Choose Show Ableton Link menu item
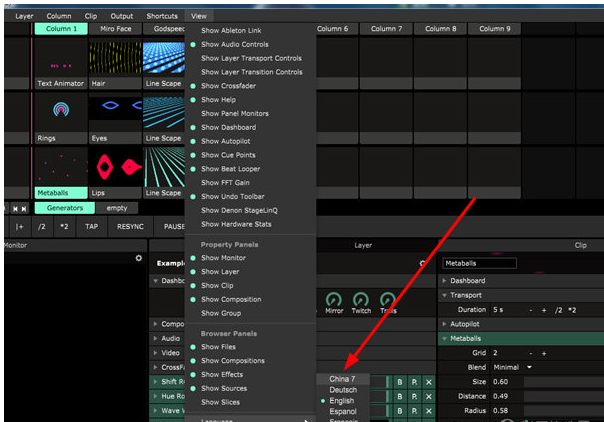This screenshot has height=422, width=604. click(231, 31)
